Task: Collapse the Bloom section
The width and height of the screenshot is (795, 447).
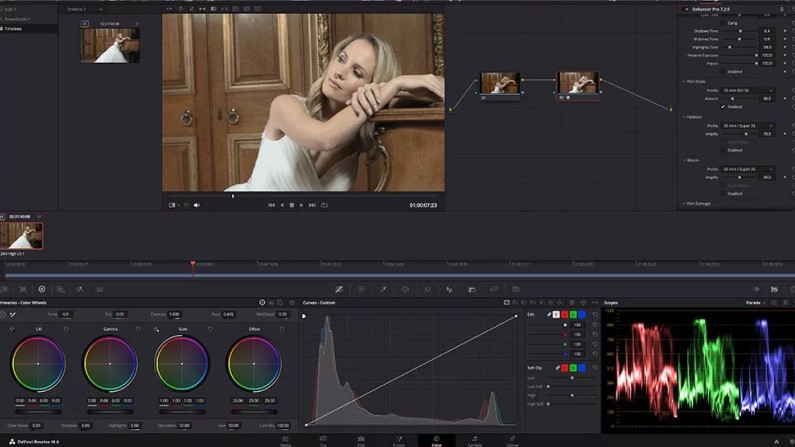Action: click(x=684, y=160)
